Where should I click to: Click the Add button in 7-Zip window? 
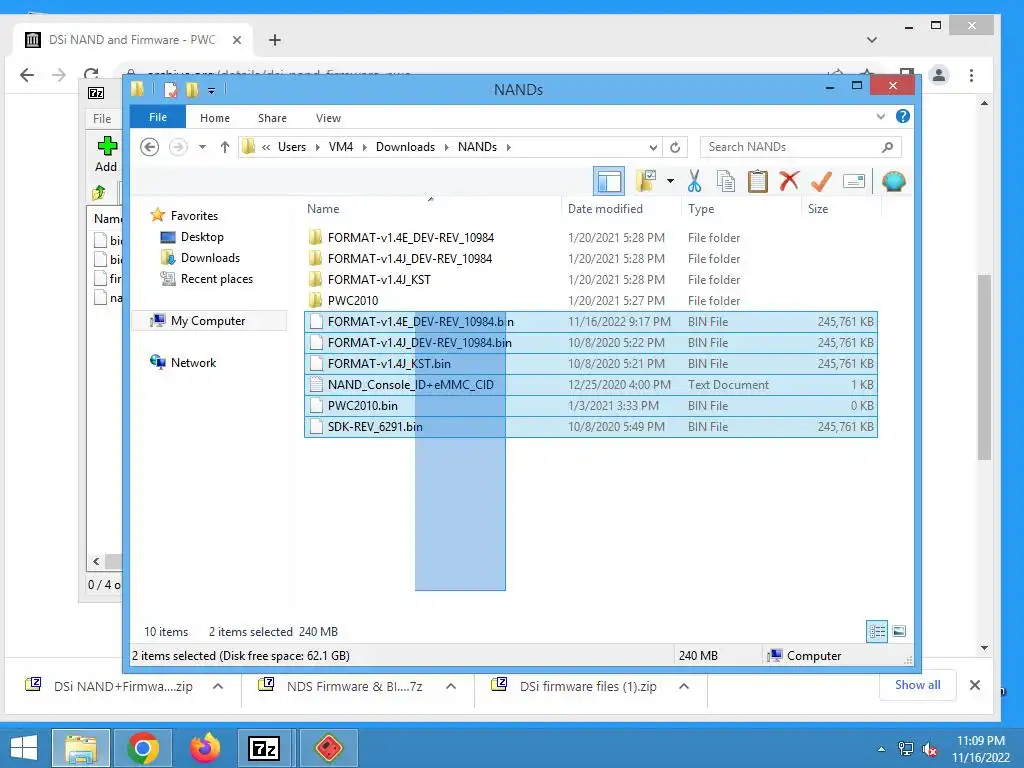[106, 154]
